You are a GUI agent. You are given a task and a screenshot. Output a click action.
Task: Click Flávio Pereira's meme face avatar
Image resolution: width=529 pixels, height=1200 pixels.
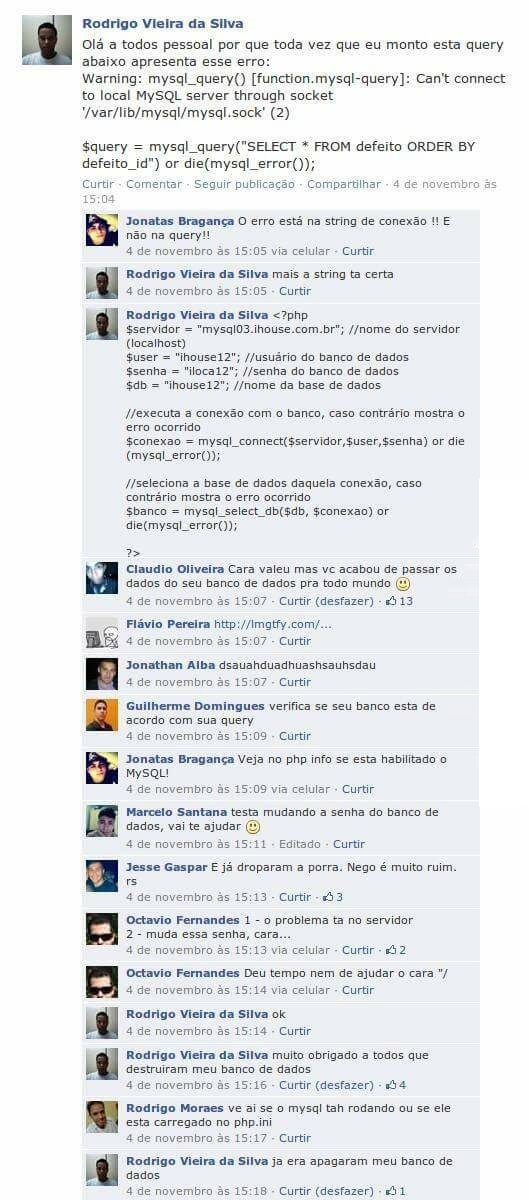tap(102, 632)
